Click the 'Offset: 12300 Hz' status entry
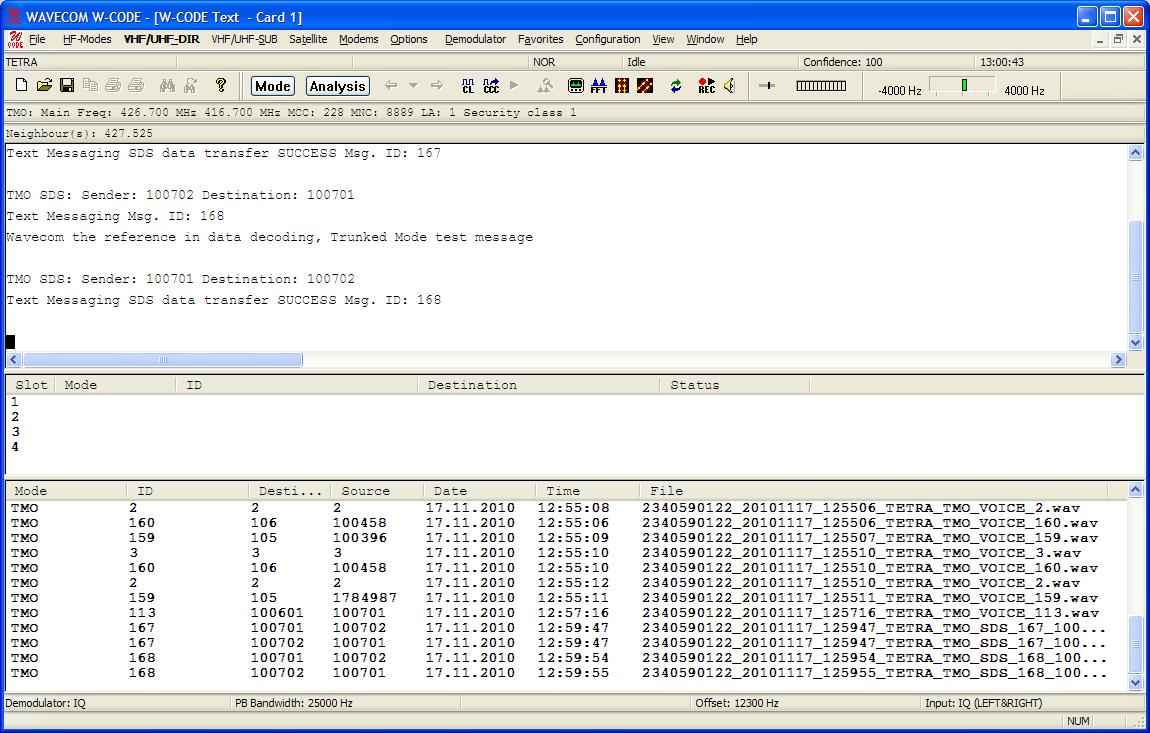 coord(737,703)
